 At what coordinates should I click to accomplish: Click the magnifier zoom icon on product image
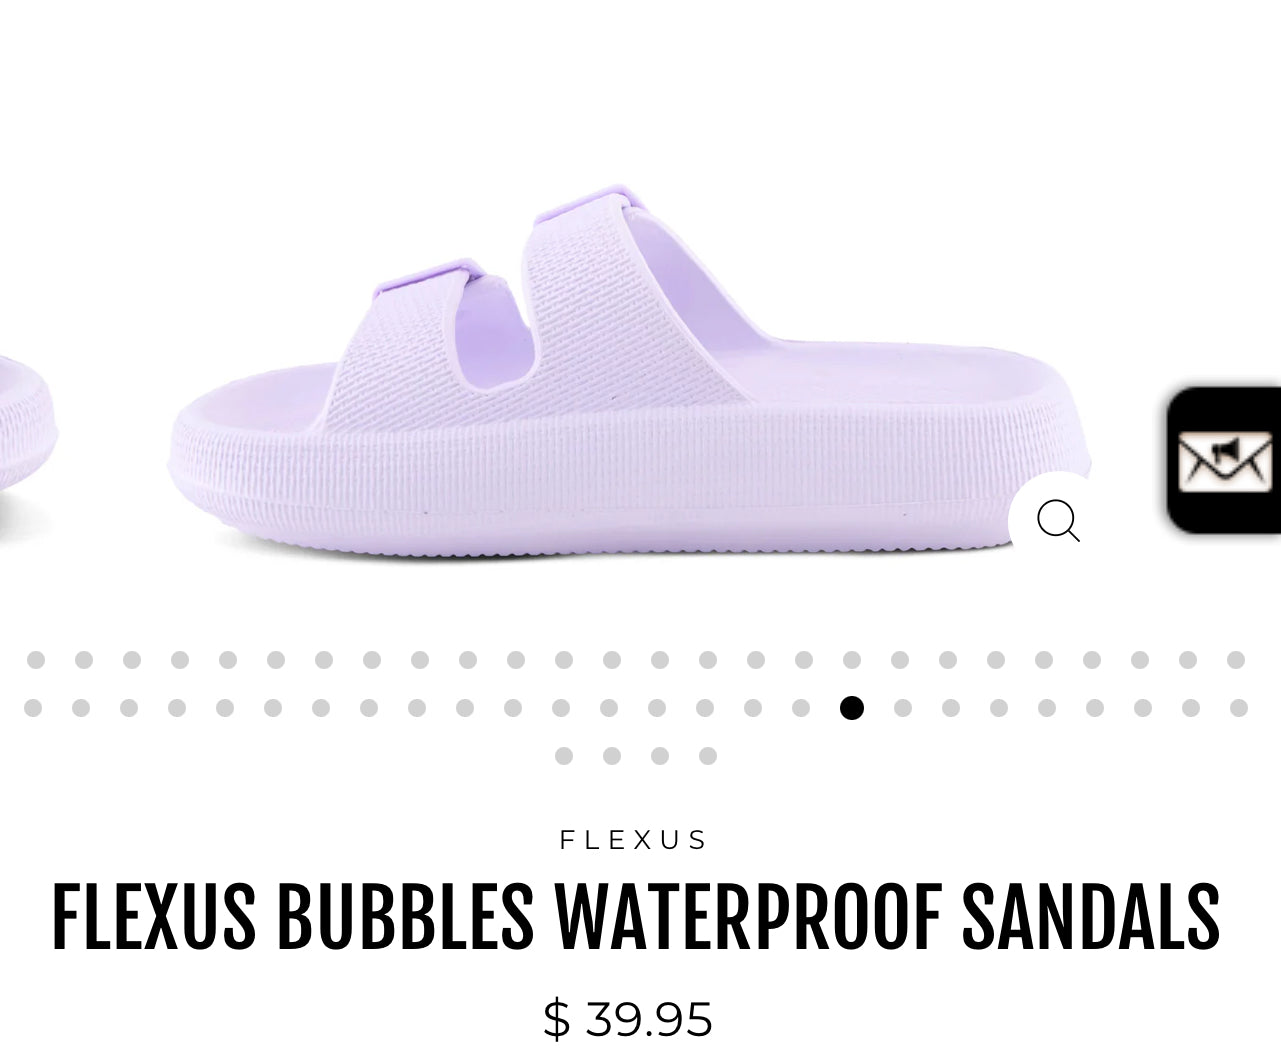[x=1058, y=521]
